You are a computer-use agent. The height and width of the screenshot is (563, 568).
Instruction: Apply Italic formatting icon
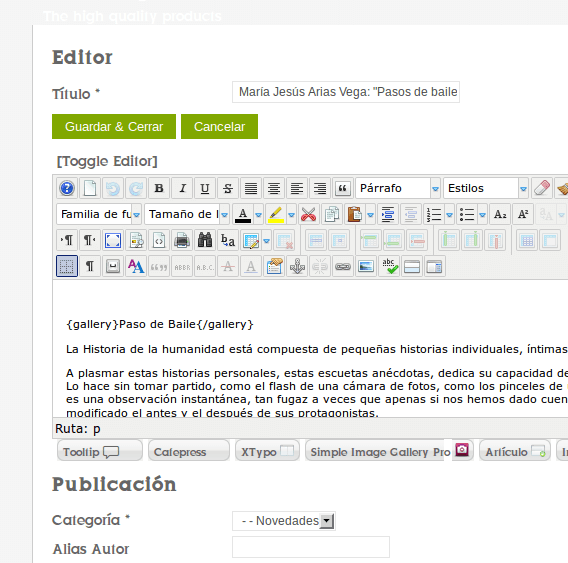(x=182, y=188)
